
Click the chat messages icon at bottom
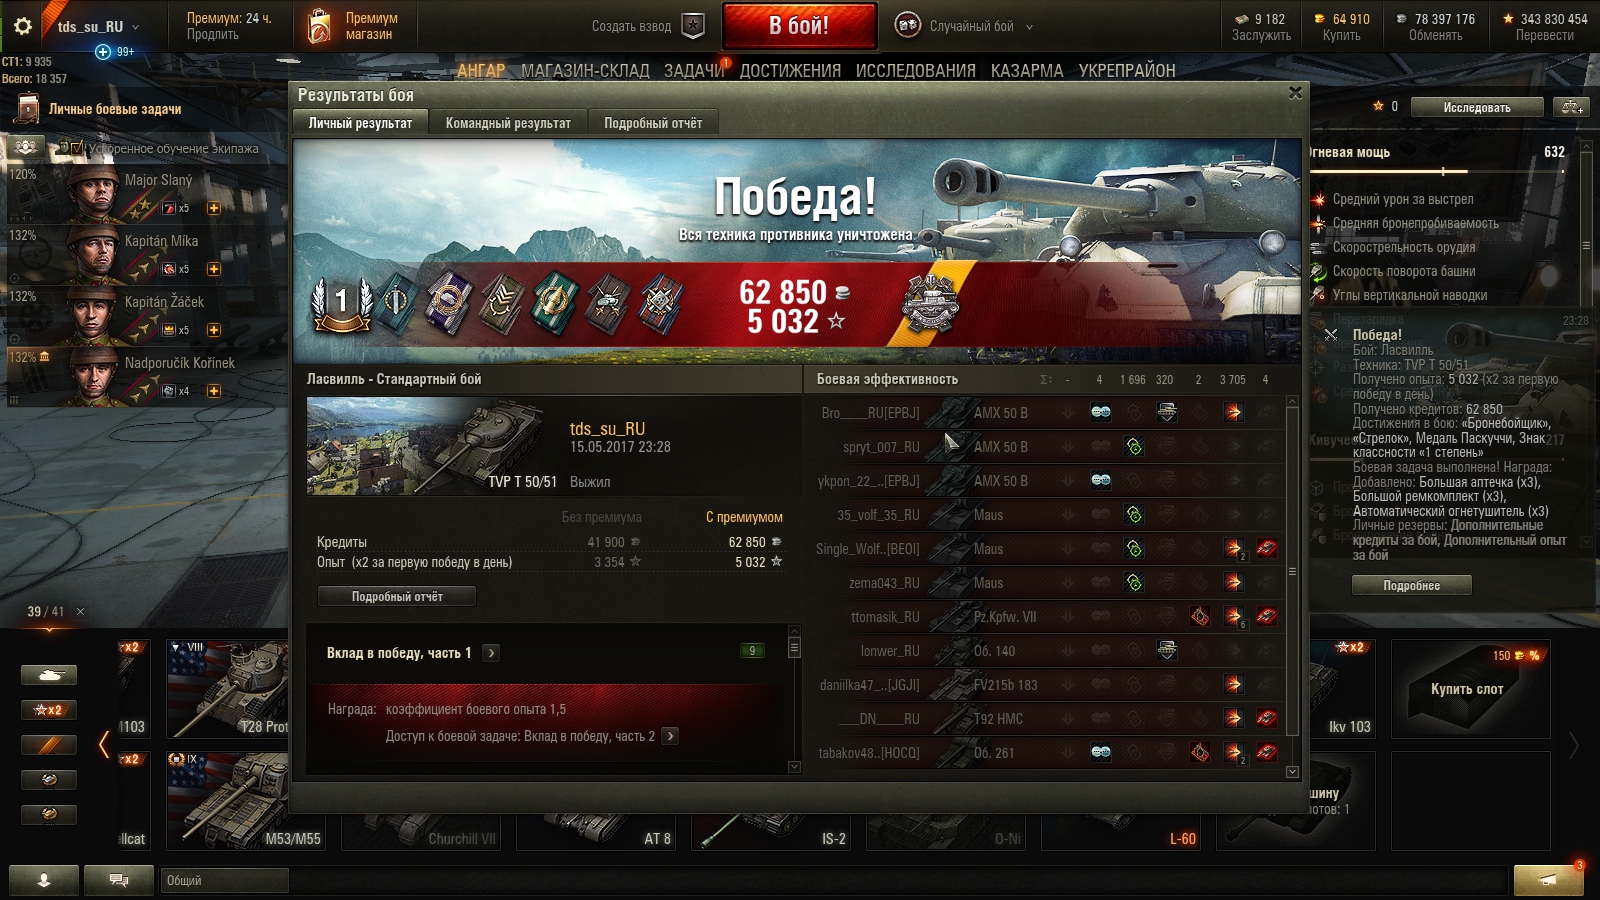click(119, 880)
